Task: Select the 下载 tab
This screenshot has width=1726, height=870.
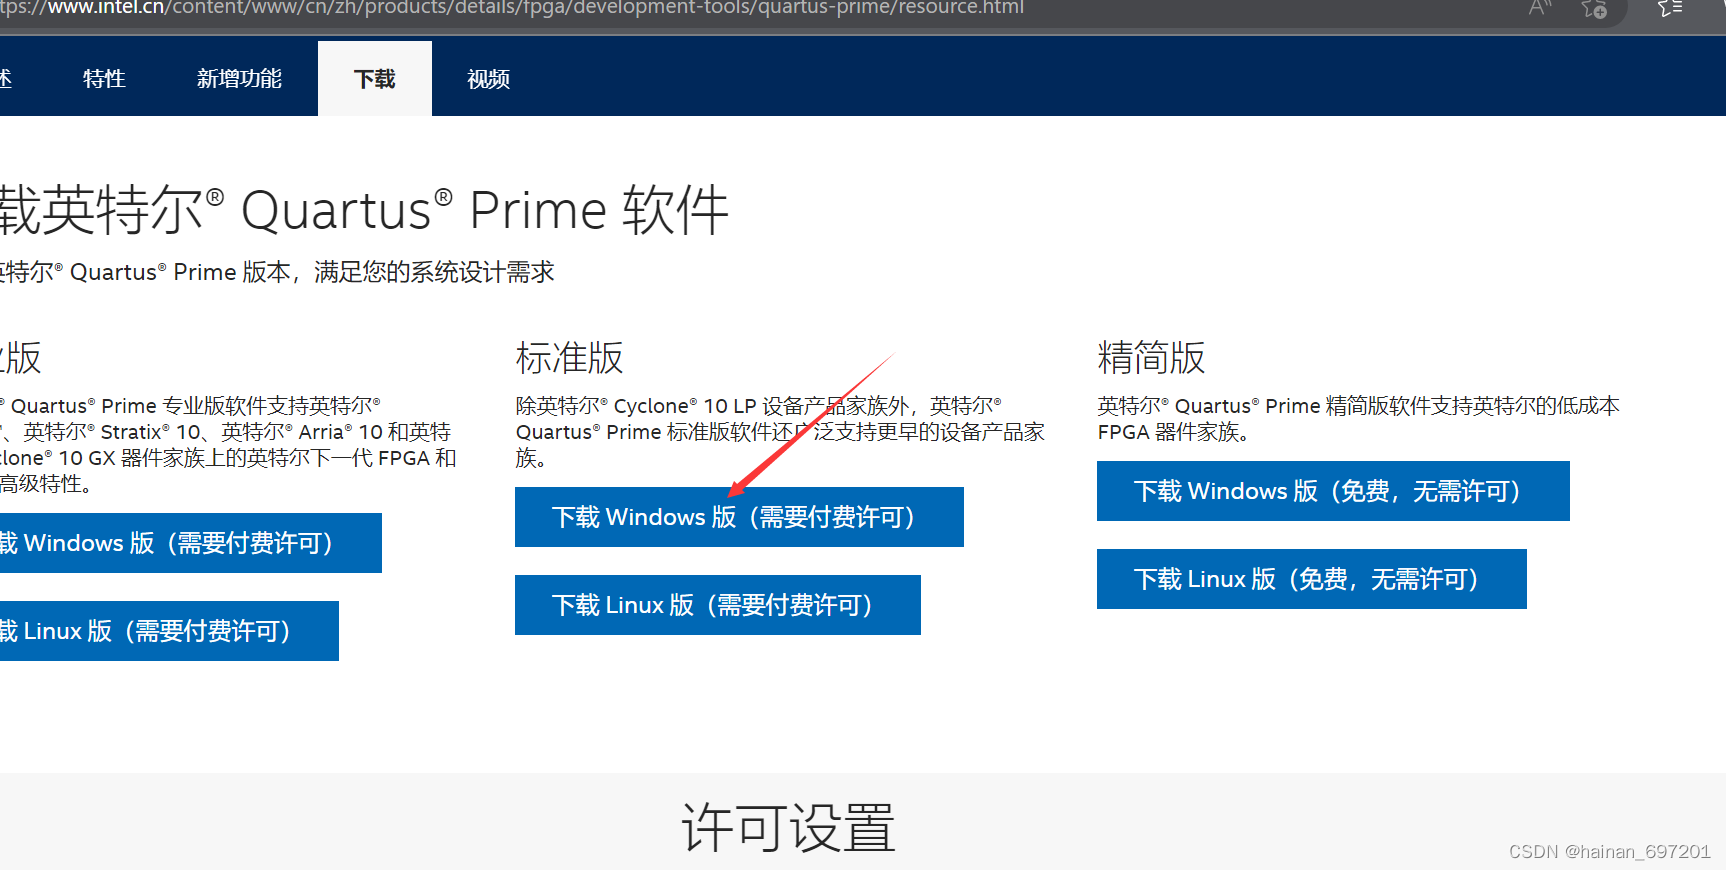Action: coord(375,79)
